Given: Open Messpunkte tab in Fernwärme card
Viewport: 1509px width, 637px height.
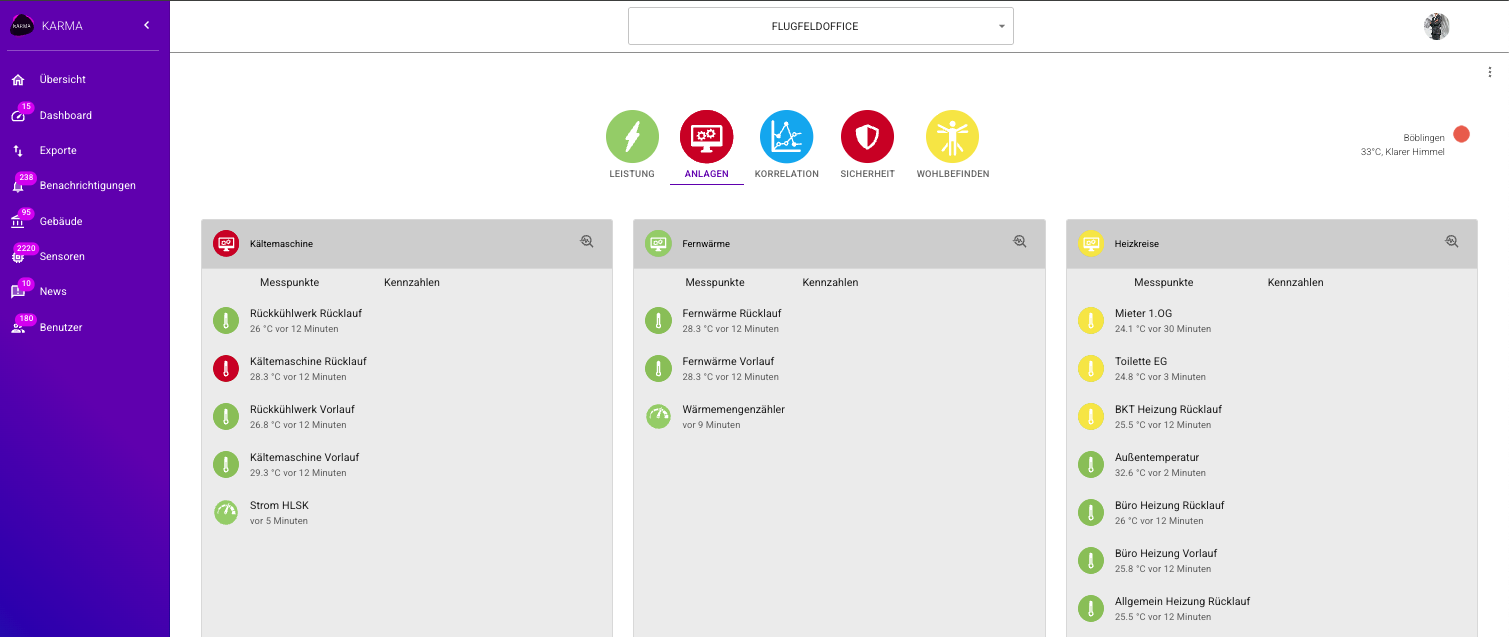Looking at the screenshot, I should tap(715, 282).
